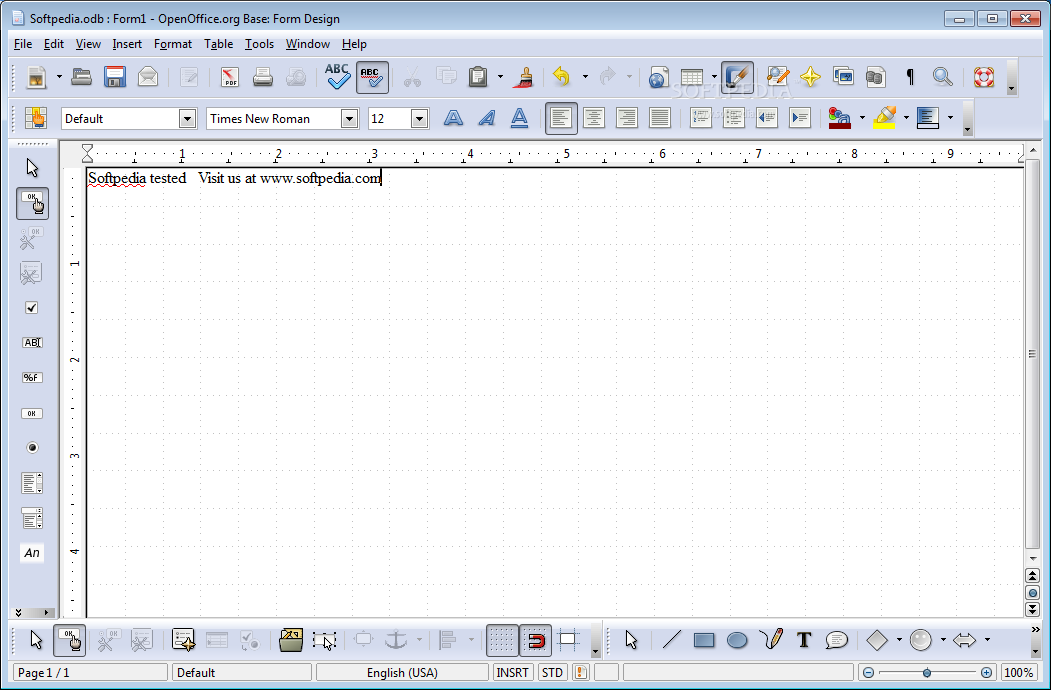Viewport: 1051px width, 690px height.
Task: Open the Find magnifier tool
Action: (x=942, y=77)
